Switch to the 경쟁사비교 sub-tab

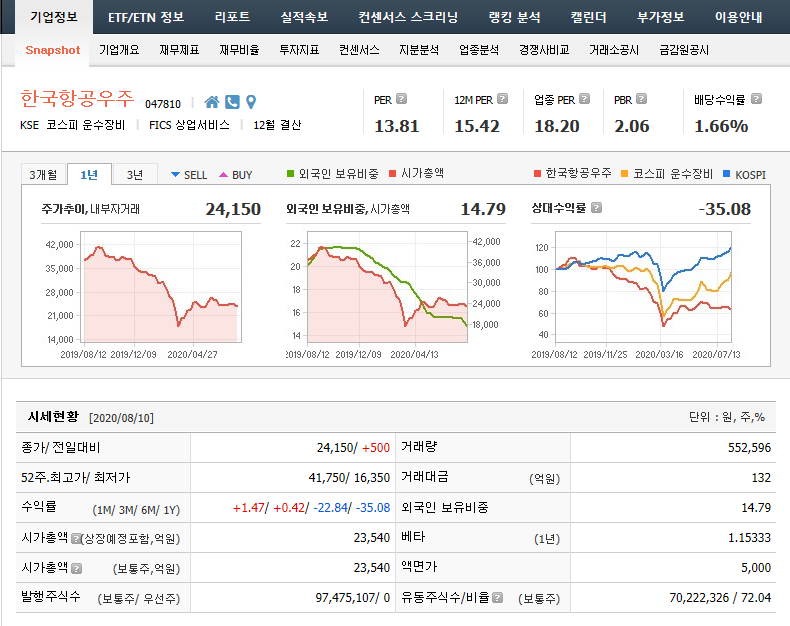544,50
